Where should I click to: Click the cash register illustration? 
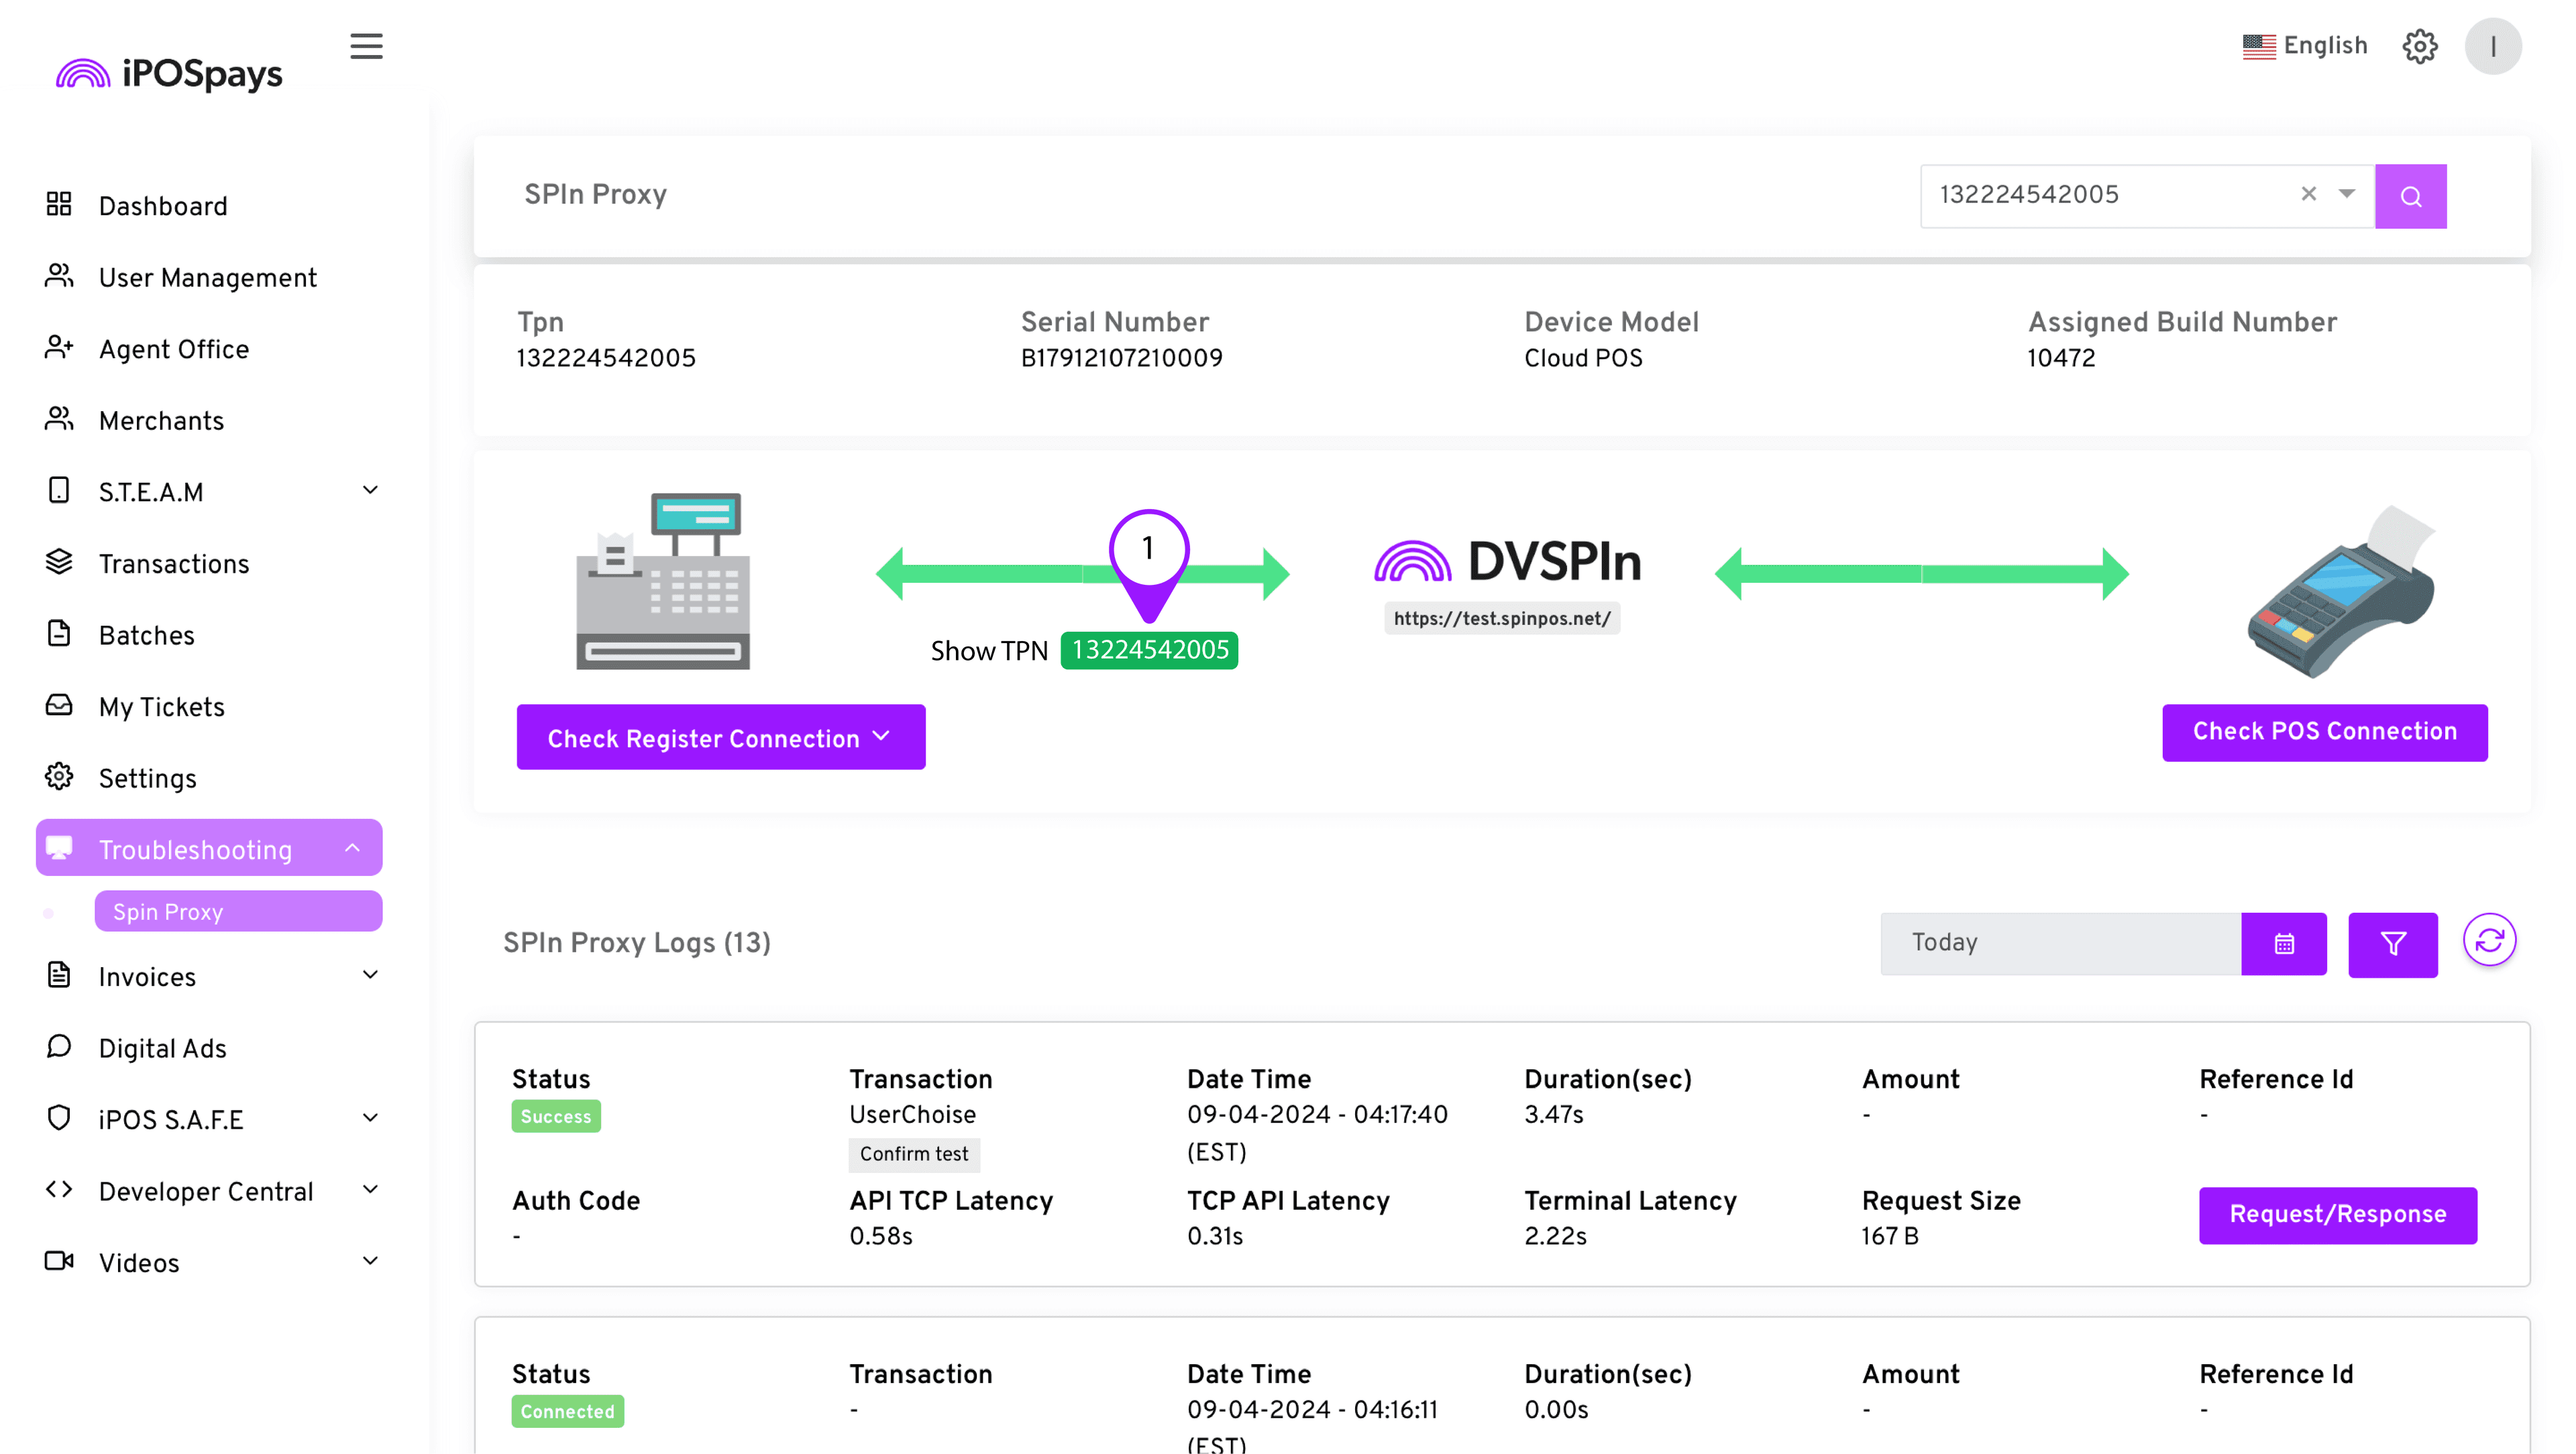click(663, 582)
